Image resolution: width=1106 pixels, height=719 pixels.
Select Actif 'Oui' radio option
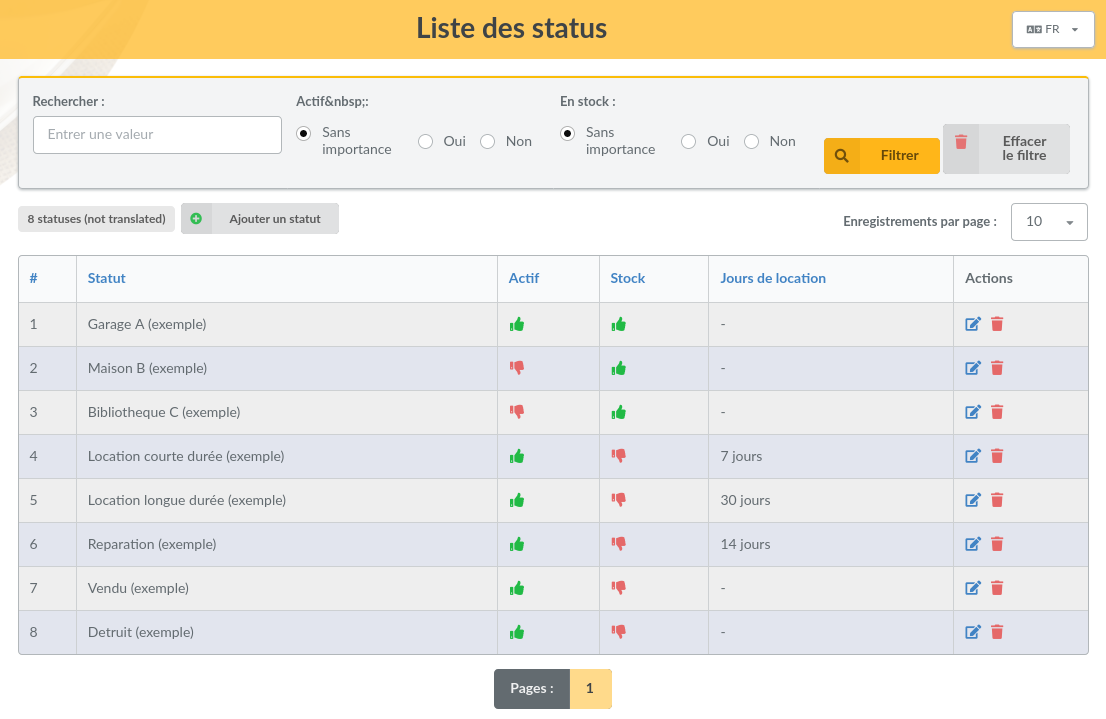425,142
